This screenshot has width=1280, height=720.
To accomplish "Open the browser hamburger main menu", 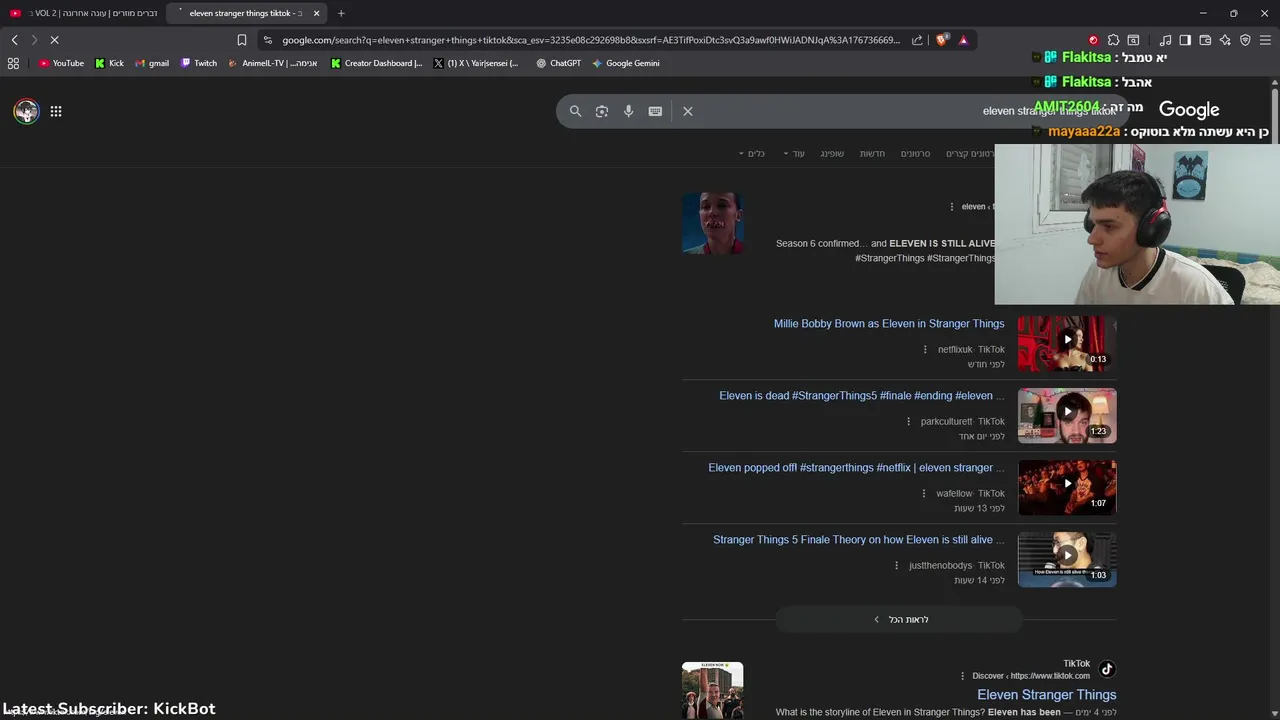I will [1265, 40].
